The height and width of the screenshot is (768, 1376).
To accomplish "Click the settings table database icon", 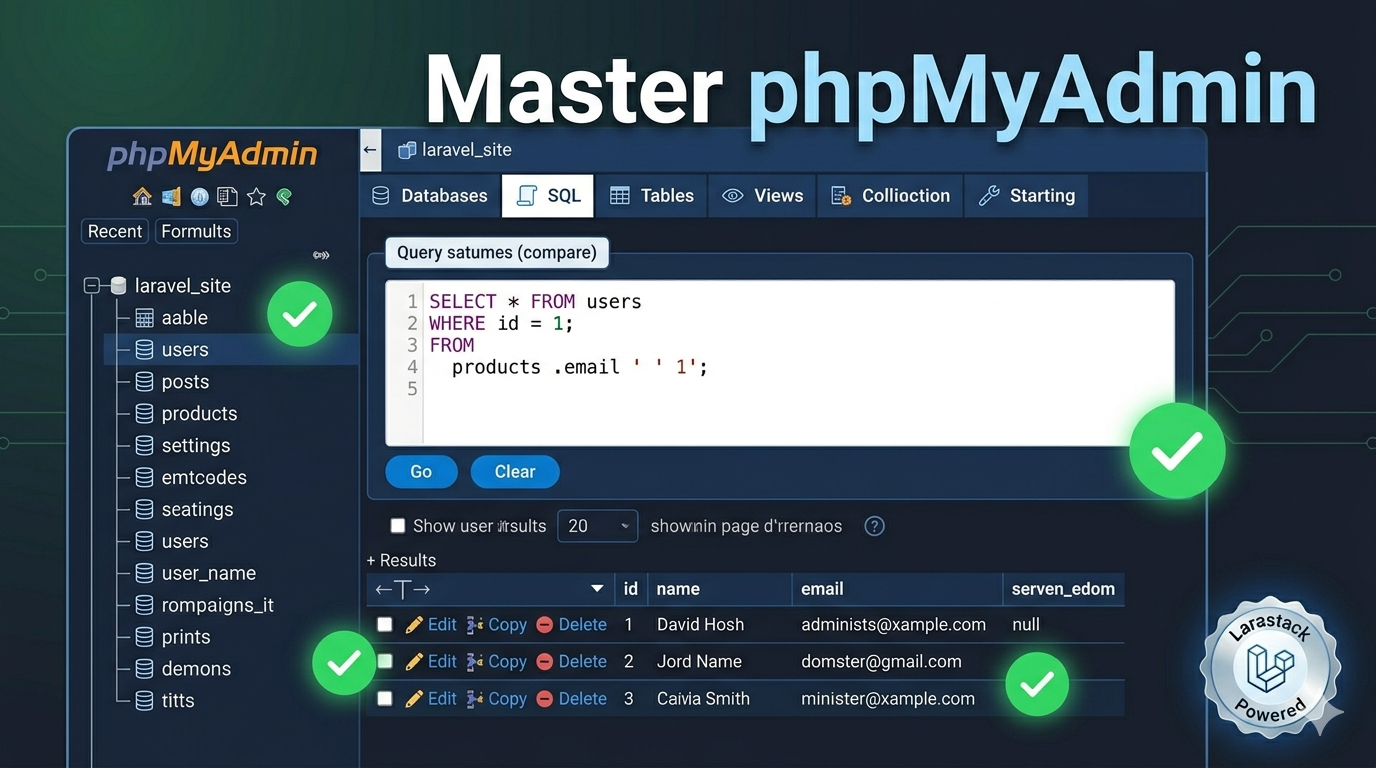I will (144, 446).
